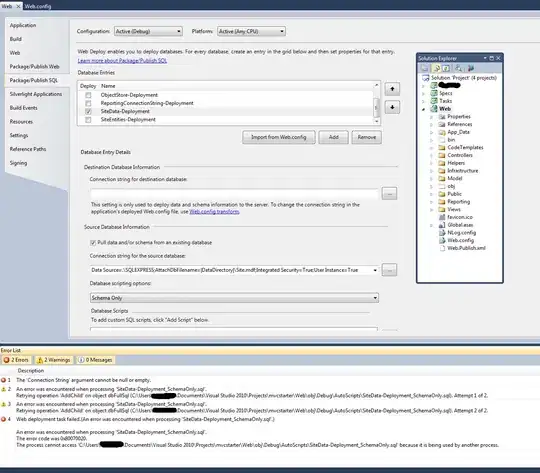Click the destination connection string input field
The height and width of the screenshot is (473, 540).
click(x=234, y=194)
